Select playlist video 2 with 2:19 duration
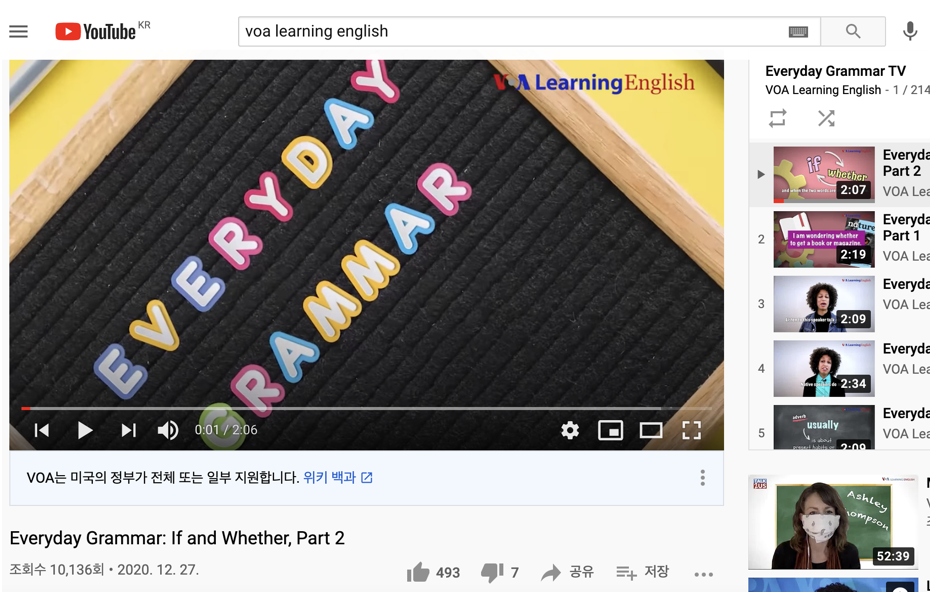Image resolution: width=934 pixels, height=600 pixels. (824, 239)
